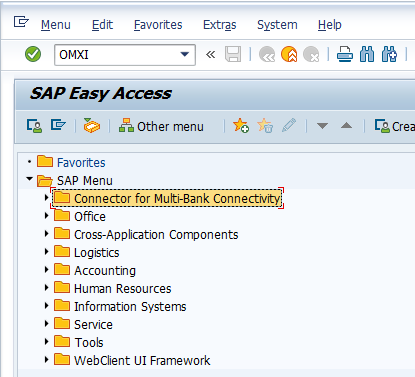Select the Tools tree label
Screen dimensions: 415x377
(89, 343)
